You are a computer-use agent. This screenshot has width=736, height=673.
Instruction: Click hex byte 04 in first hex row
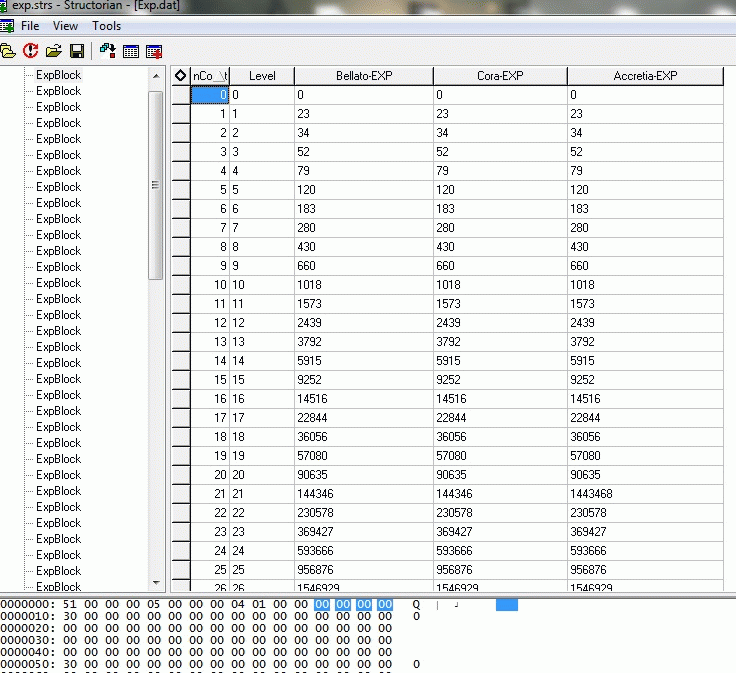[238, 604]
